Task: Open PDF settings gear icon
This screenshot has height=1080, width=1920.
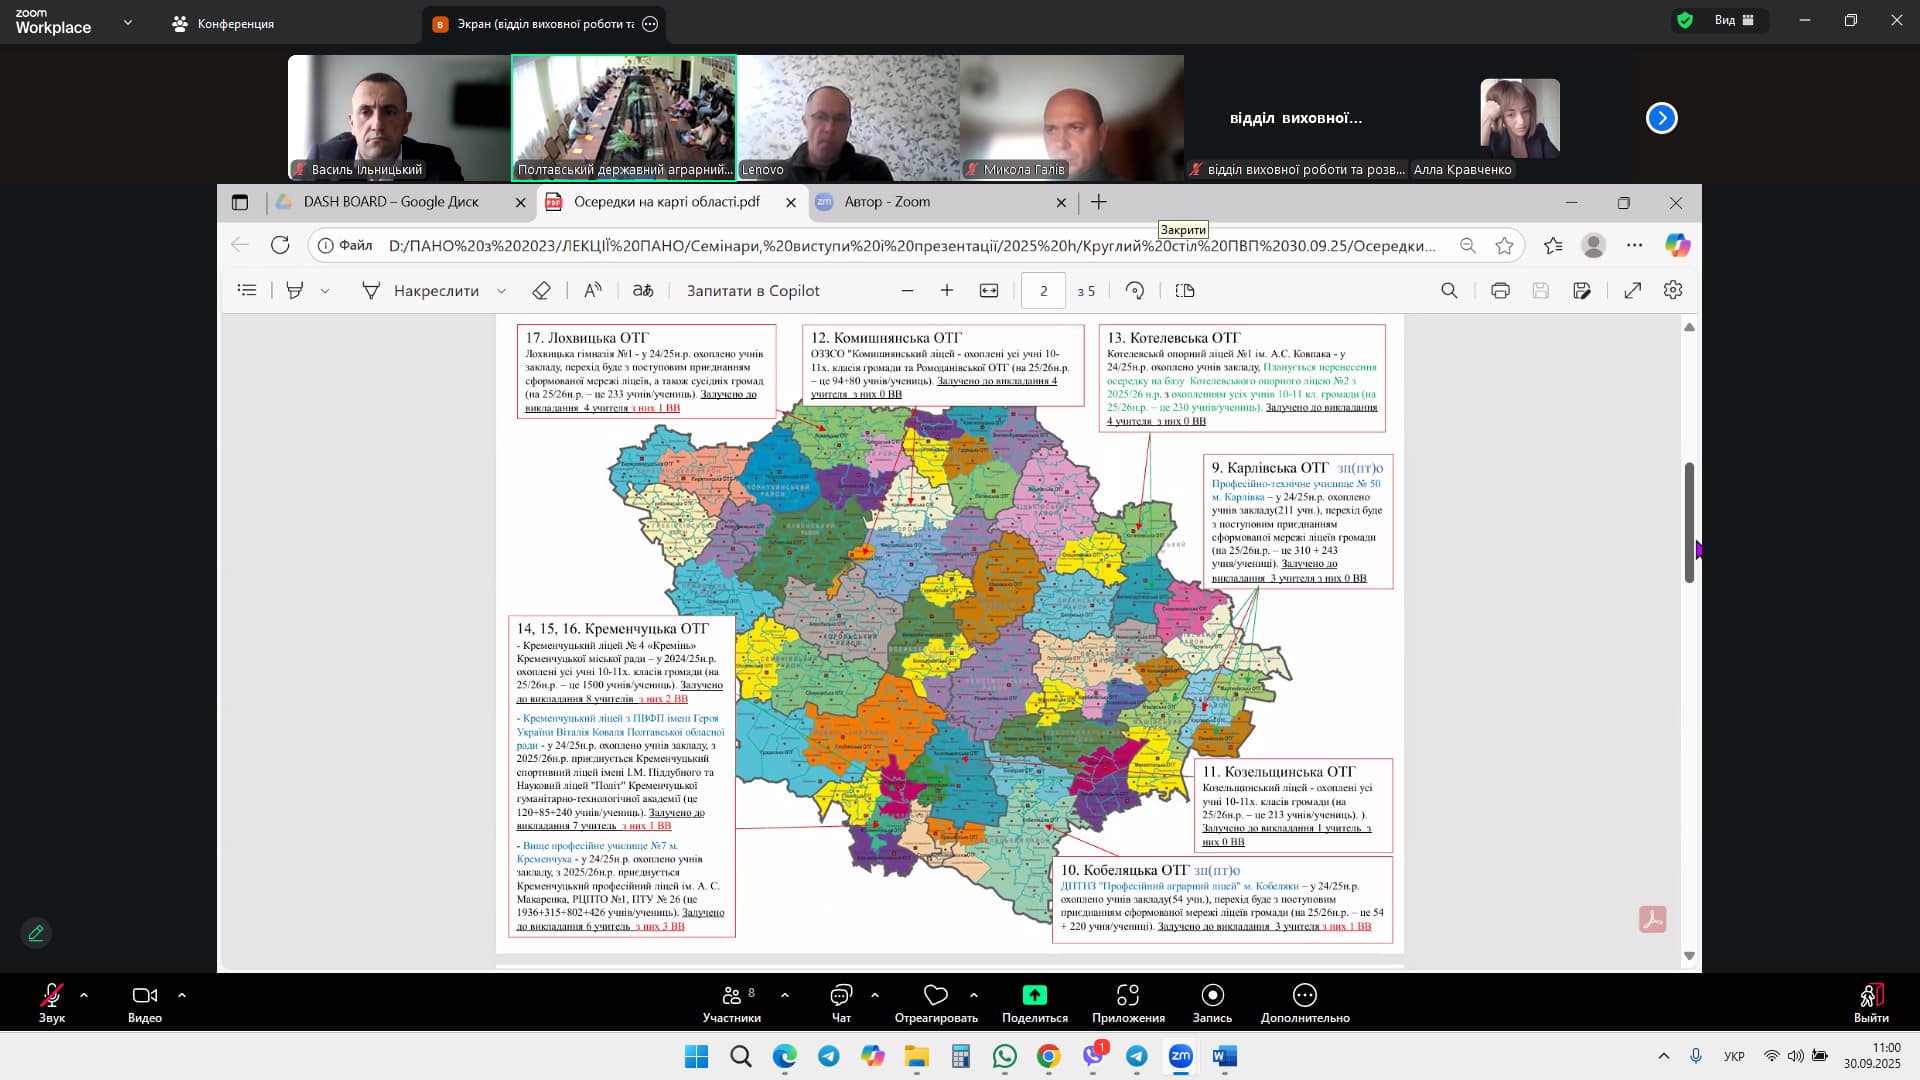Action: [x=1673, y=291]
